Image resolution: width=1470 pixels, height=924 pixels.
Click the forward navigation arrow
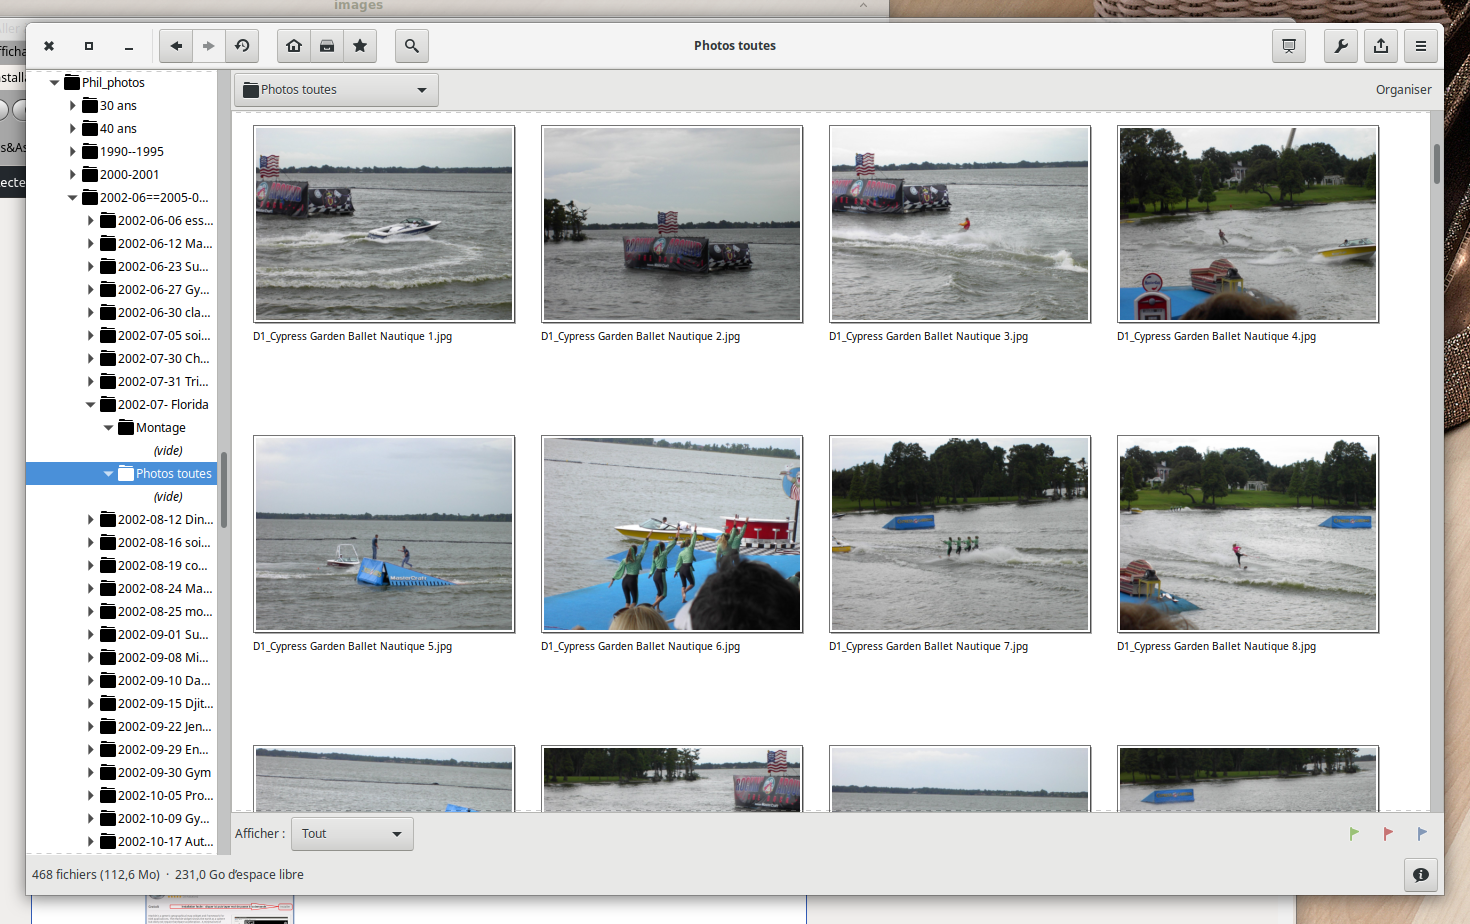(208, 46)
